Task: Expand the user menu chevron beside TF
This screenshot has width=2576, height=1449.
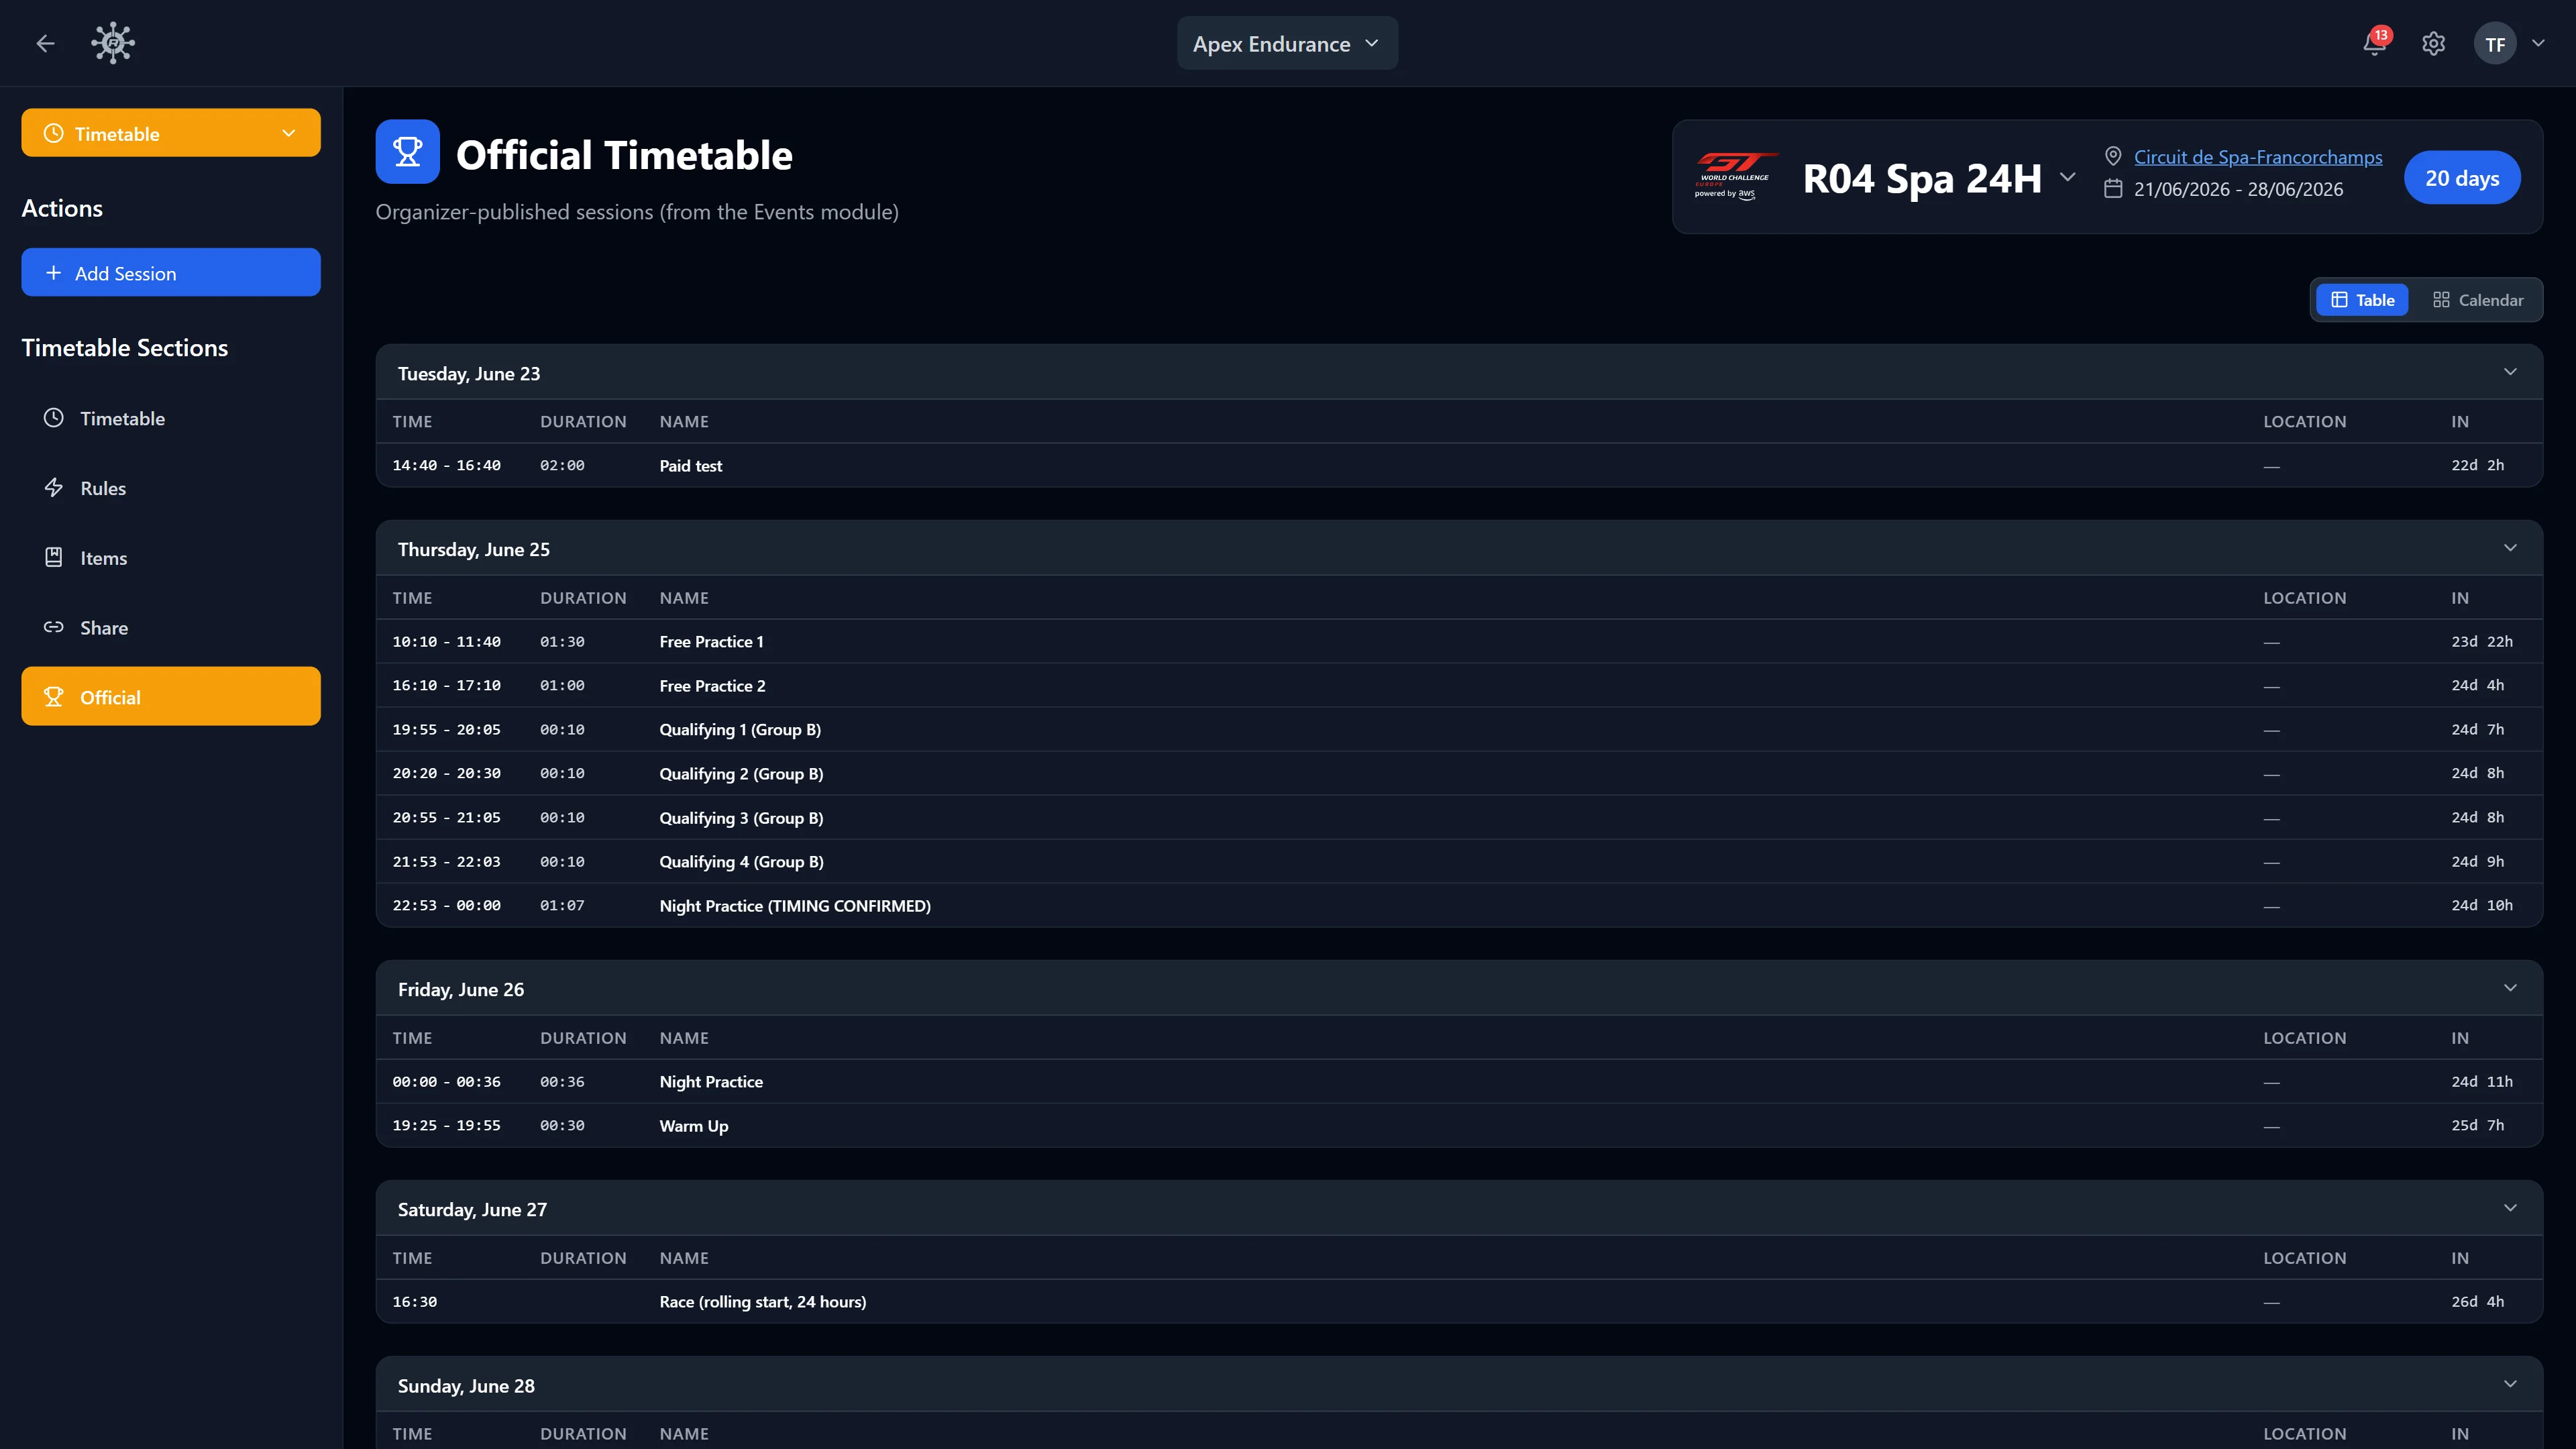Action: click(x=2538, y=43)
